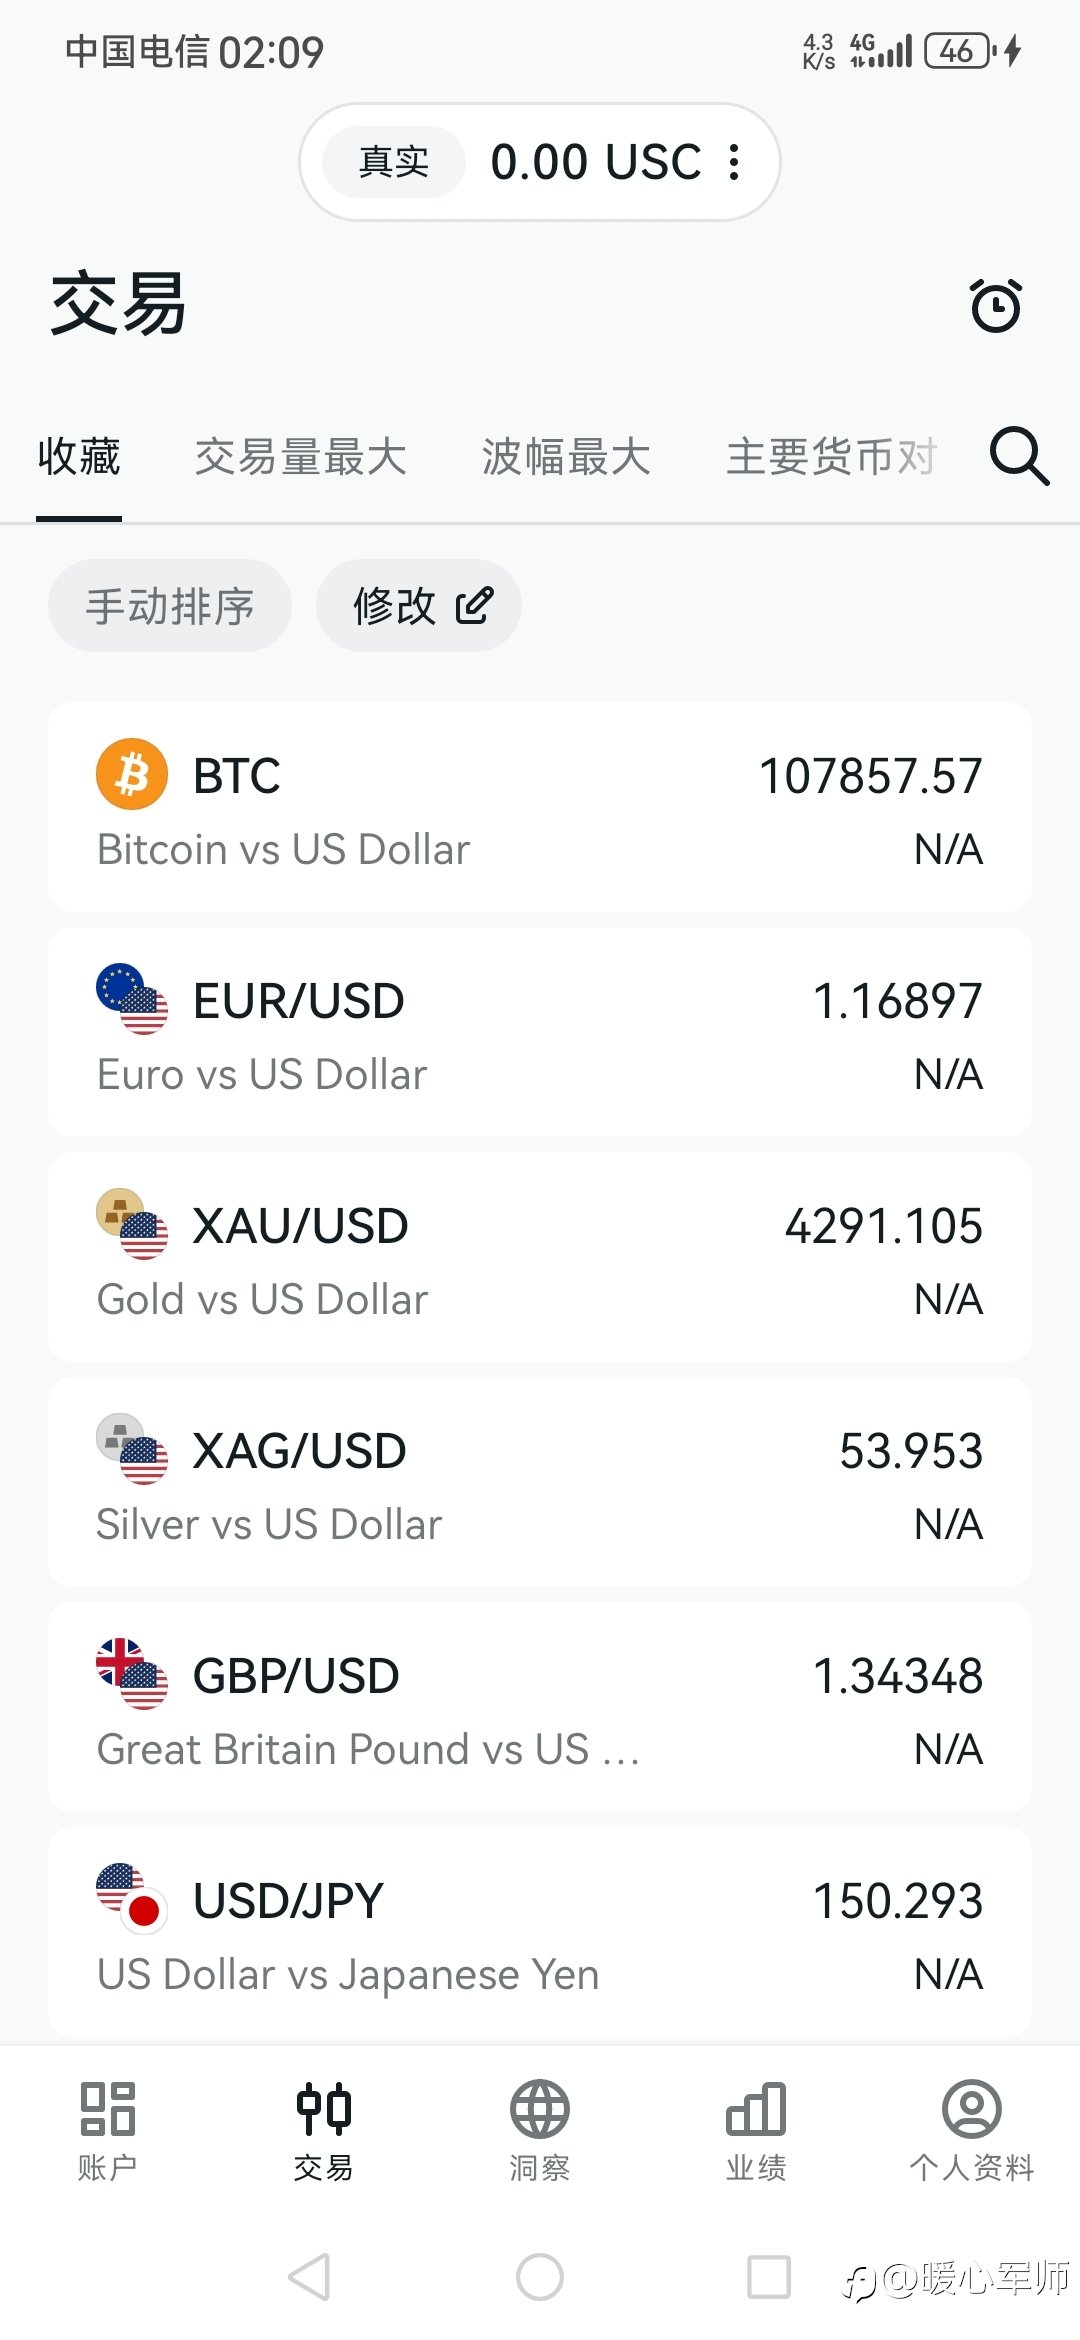
Task: Tap the 真实 account type badge
Action: coord(394,162)
